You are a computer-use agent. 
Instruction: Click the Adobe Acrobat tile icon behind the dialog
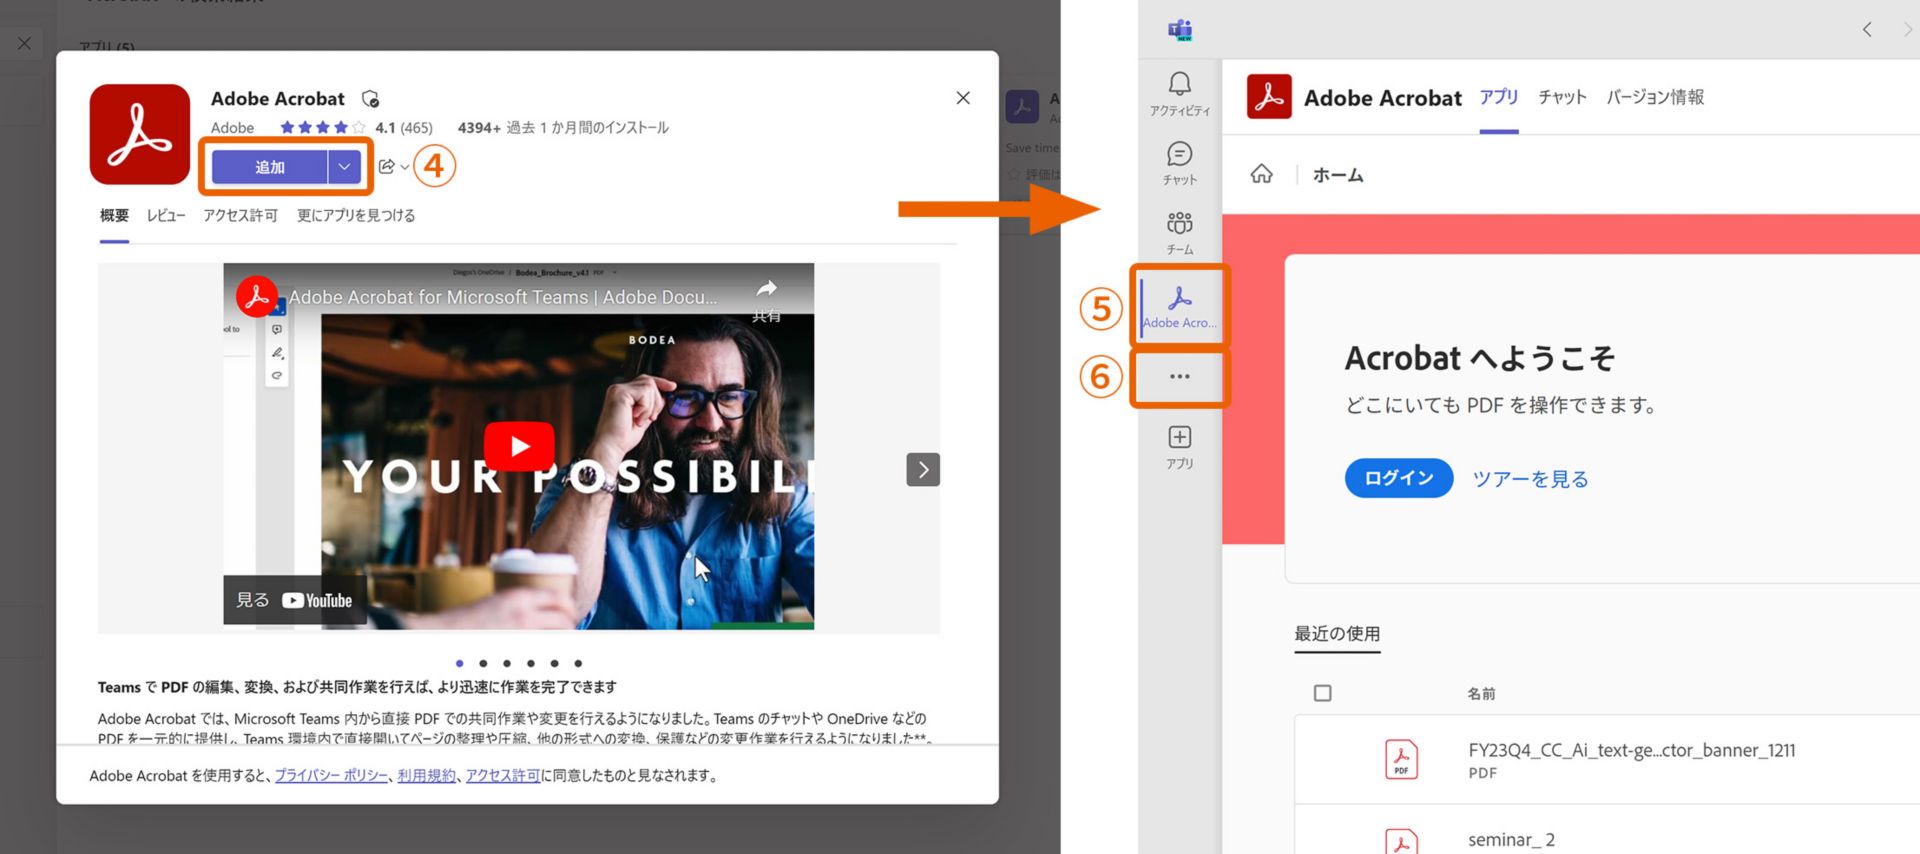[1022, 107]
